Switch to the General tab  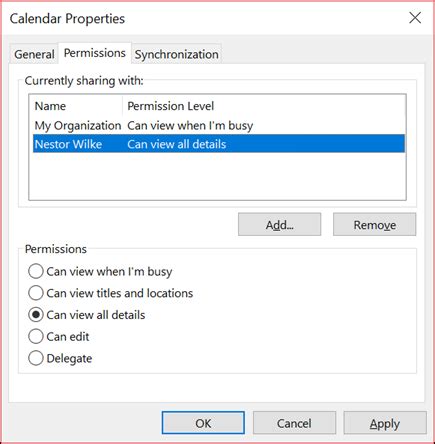coord(34,54)
